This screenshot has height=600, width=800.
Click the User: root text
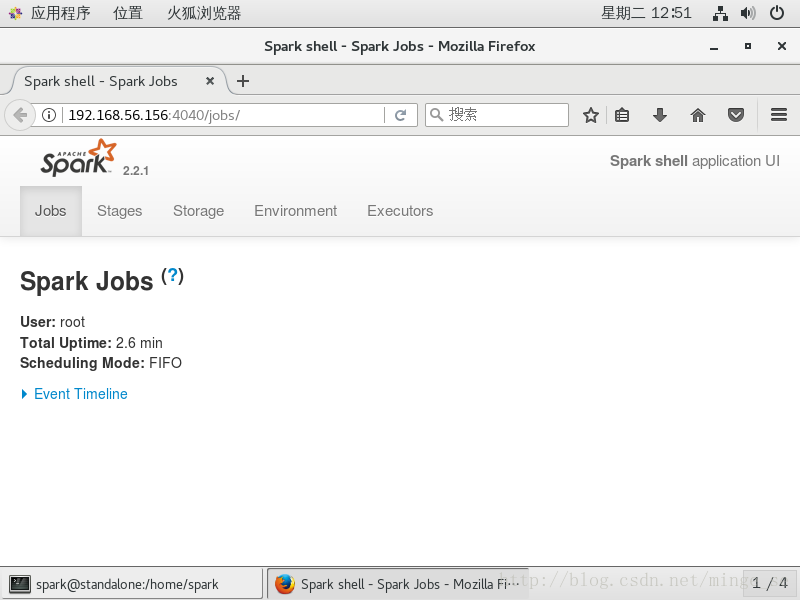53,322
